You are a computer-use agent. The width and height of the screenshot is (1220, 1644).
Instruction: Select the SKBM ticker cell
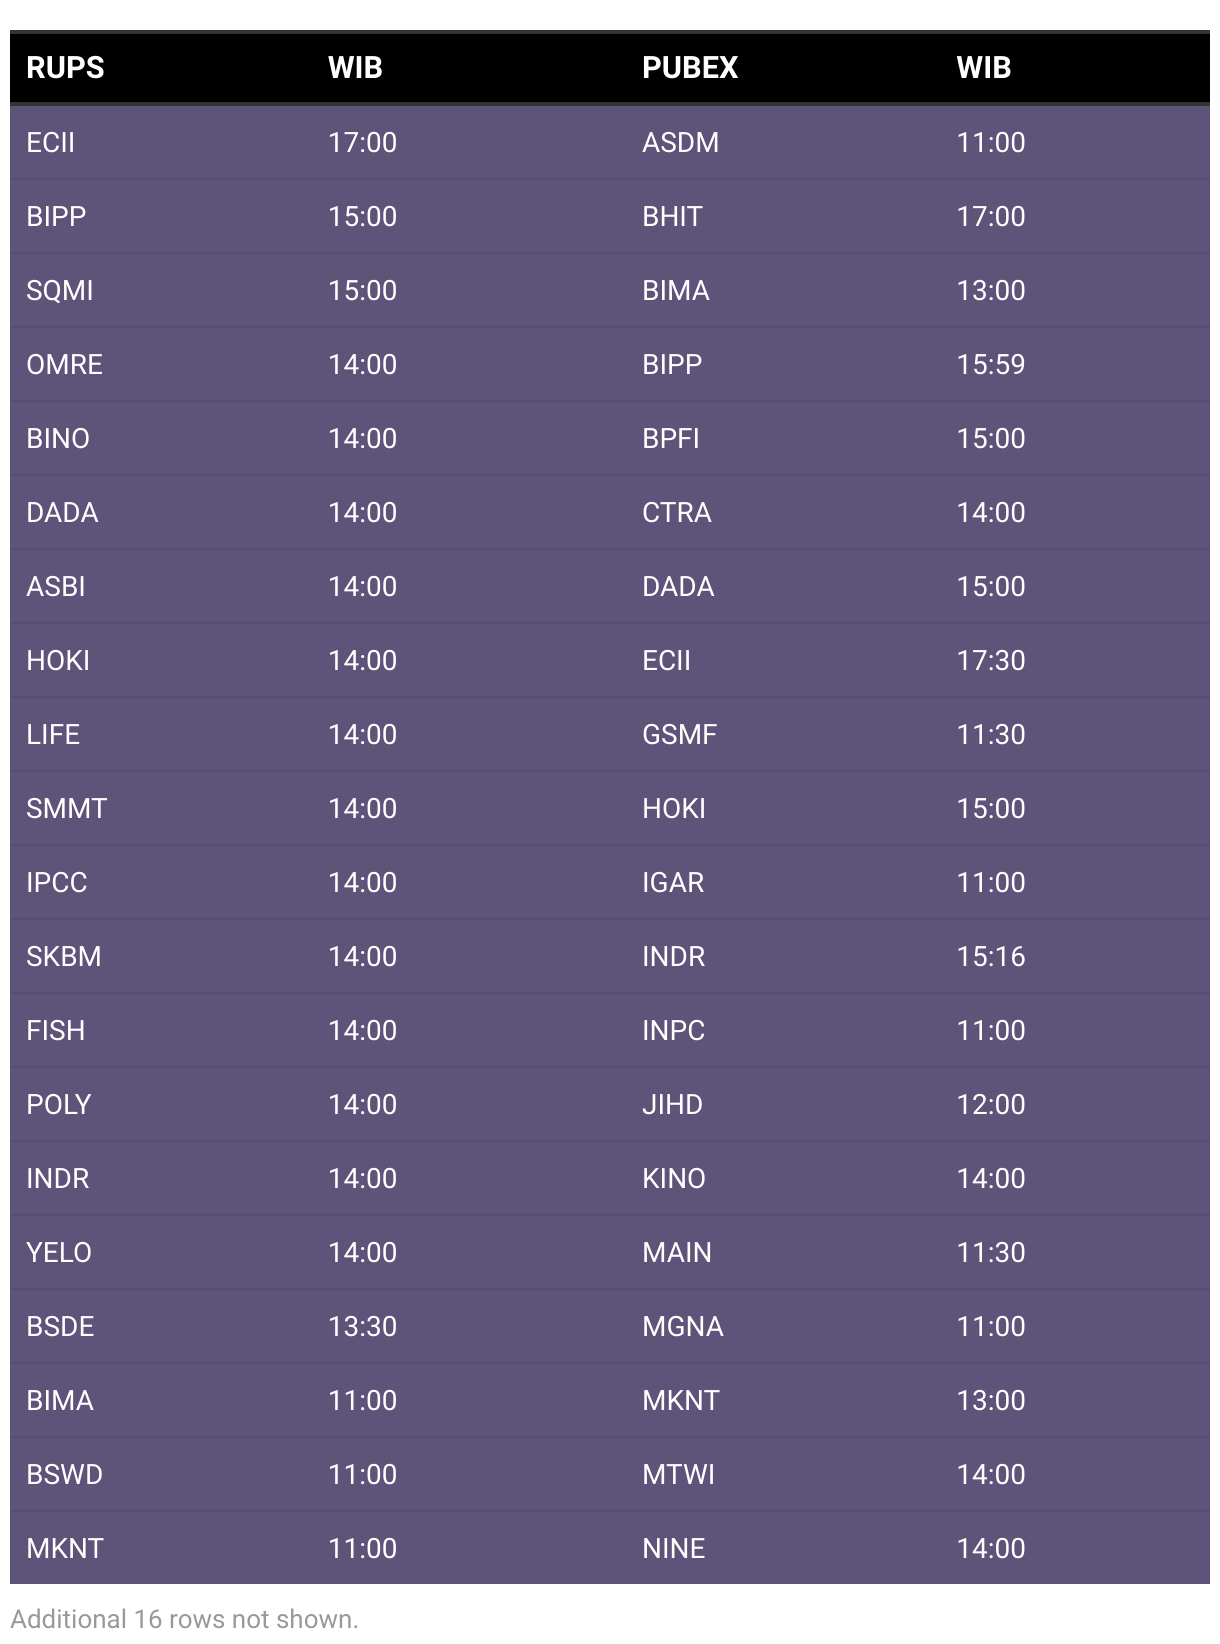pos(64,956)
